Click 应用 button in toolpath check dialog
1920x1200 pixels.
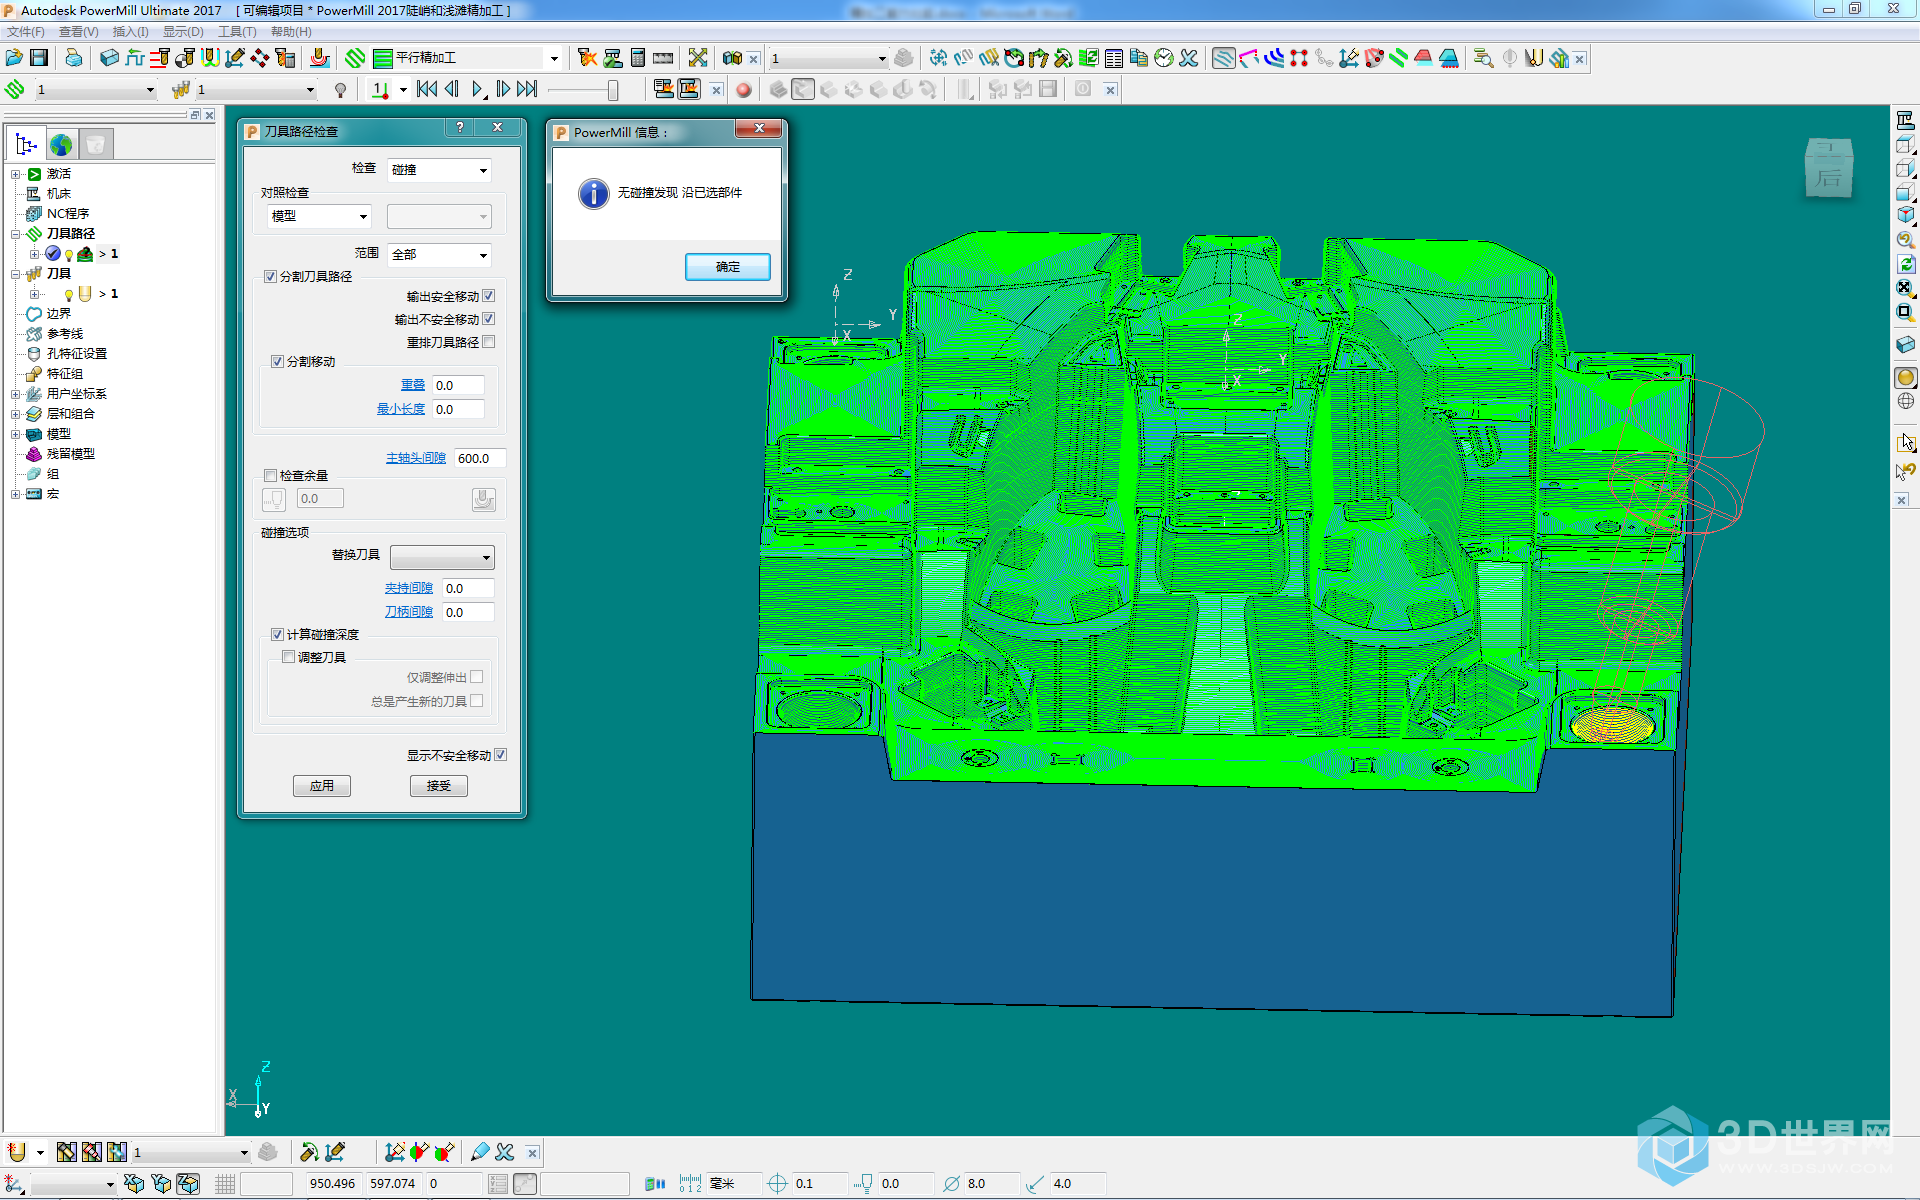click(x=322, y=786)
